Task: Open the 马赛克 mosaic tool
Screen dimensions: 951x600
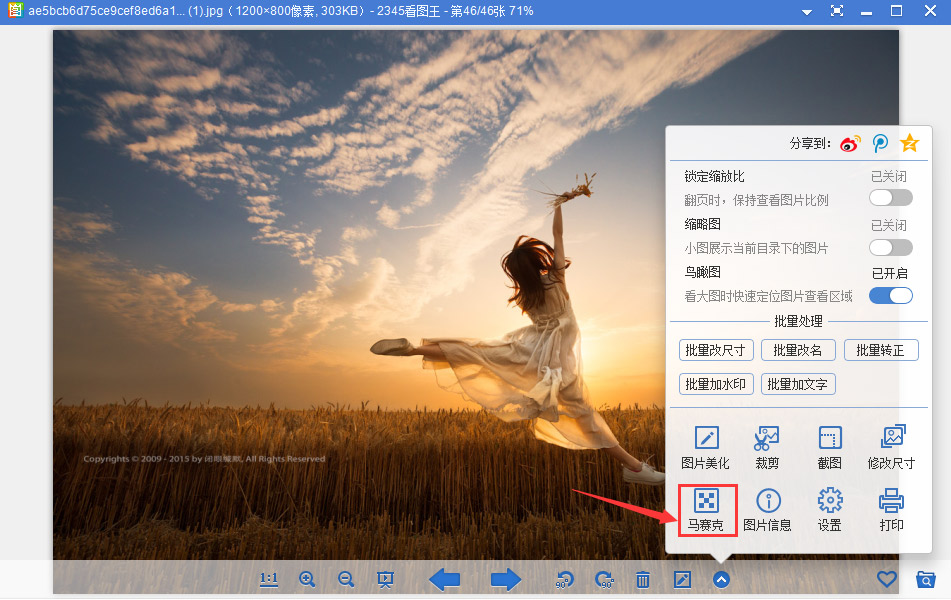Action: click(x=708, y=509)
